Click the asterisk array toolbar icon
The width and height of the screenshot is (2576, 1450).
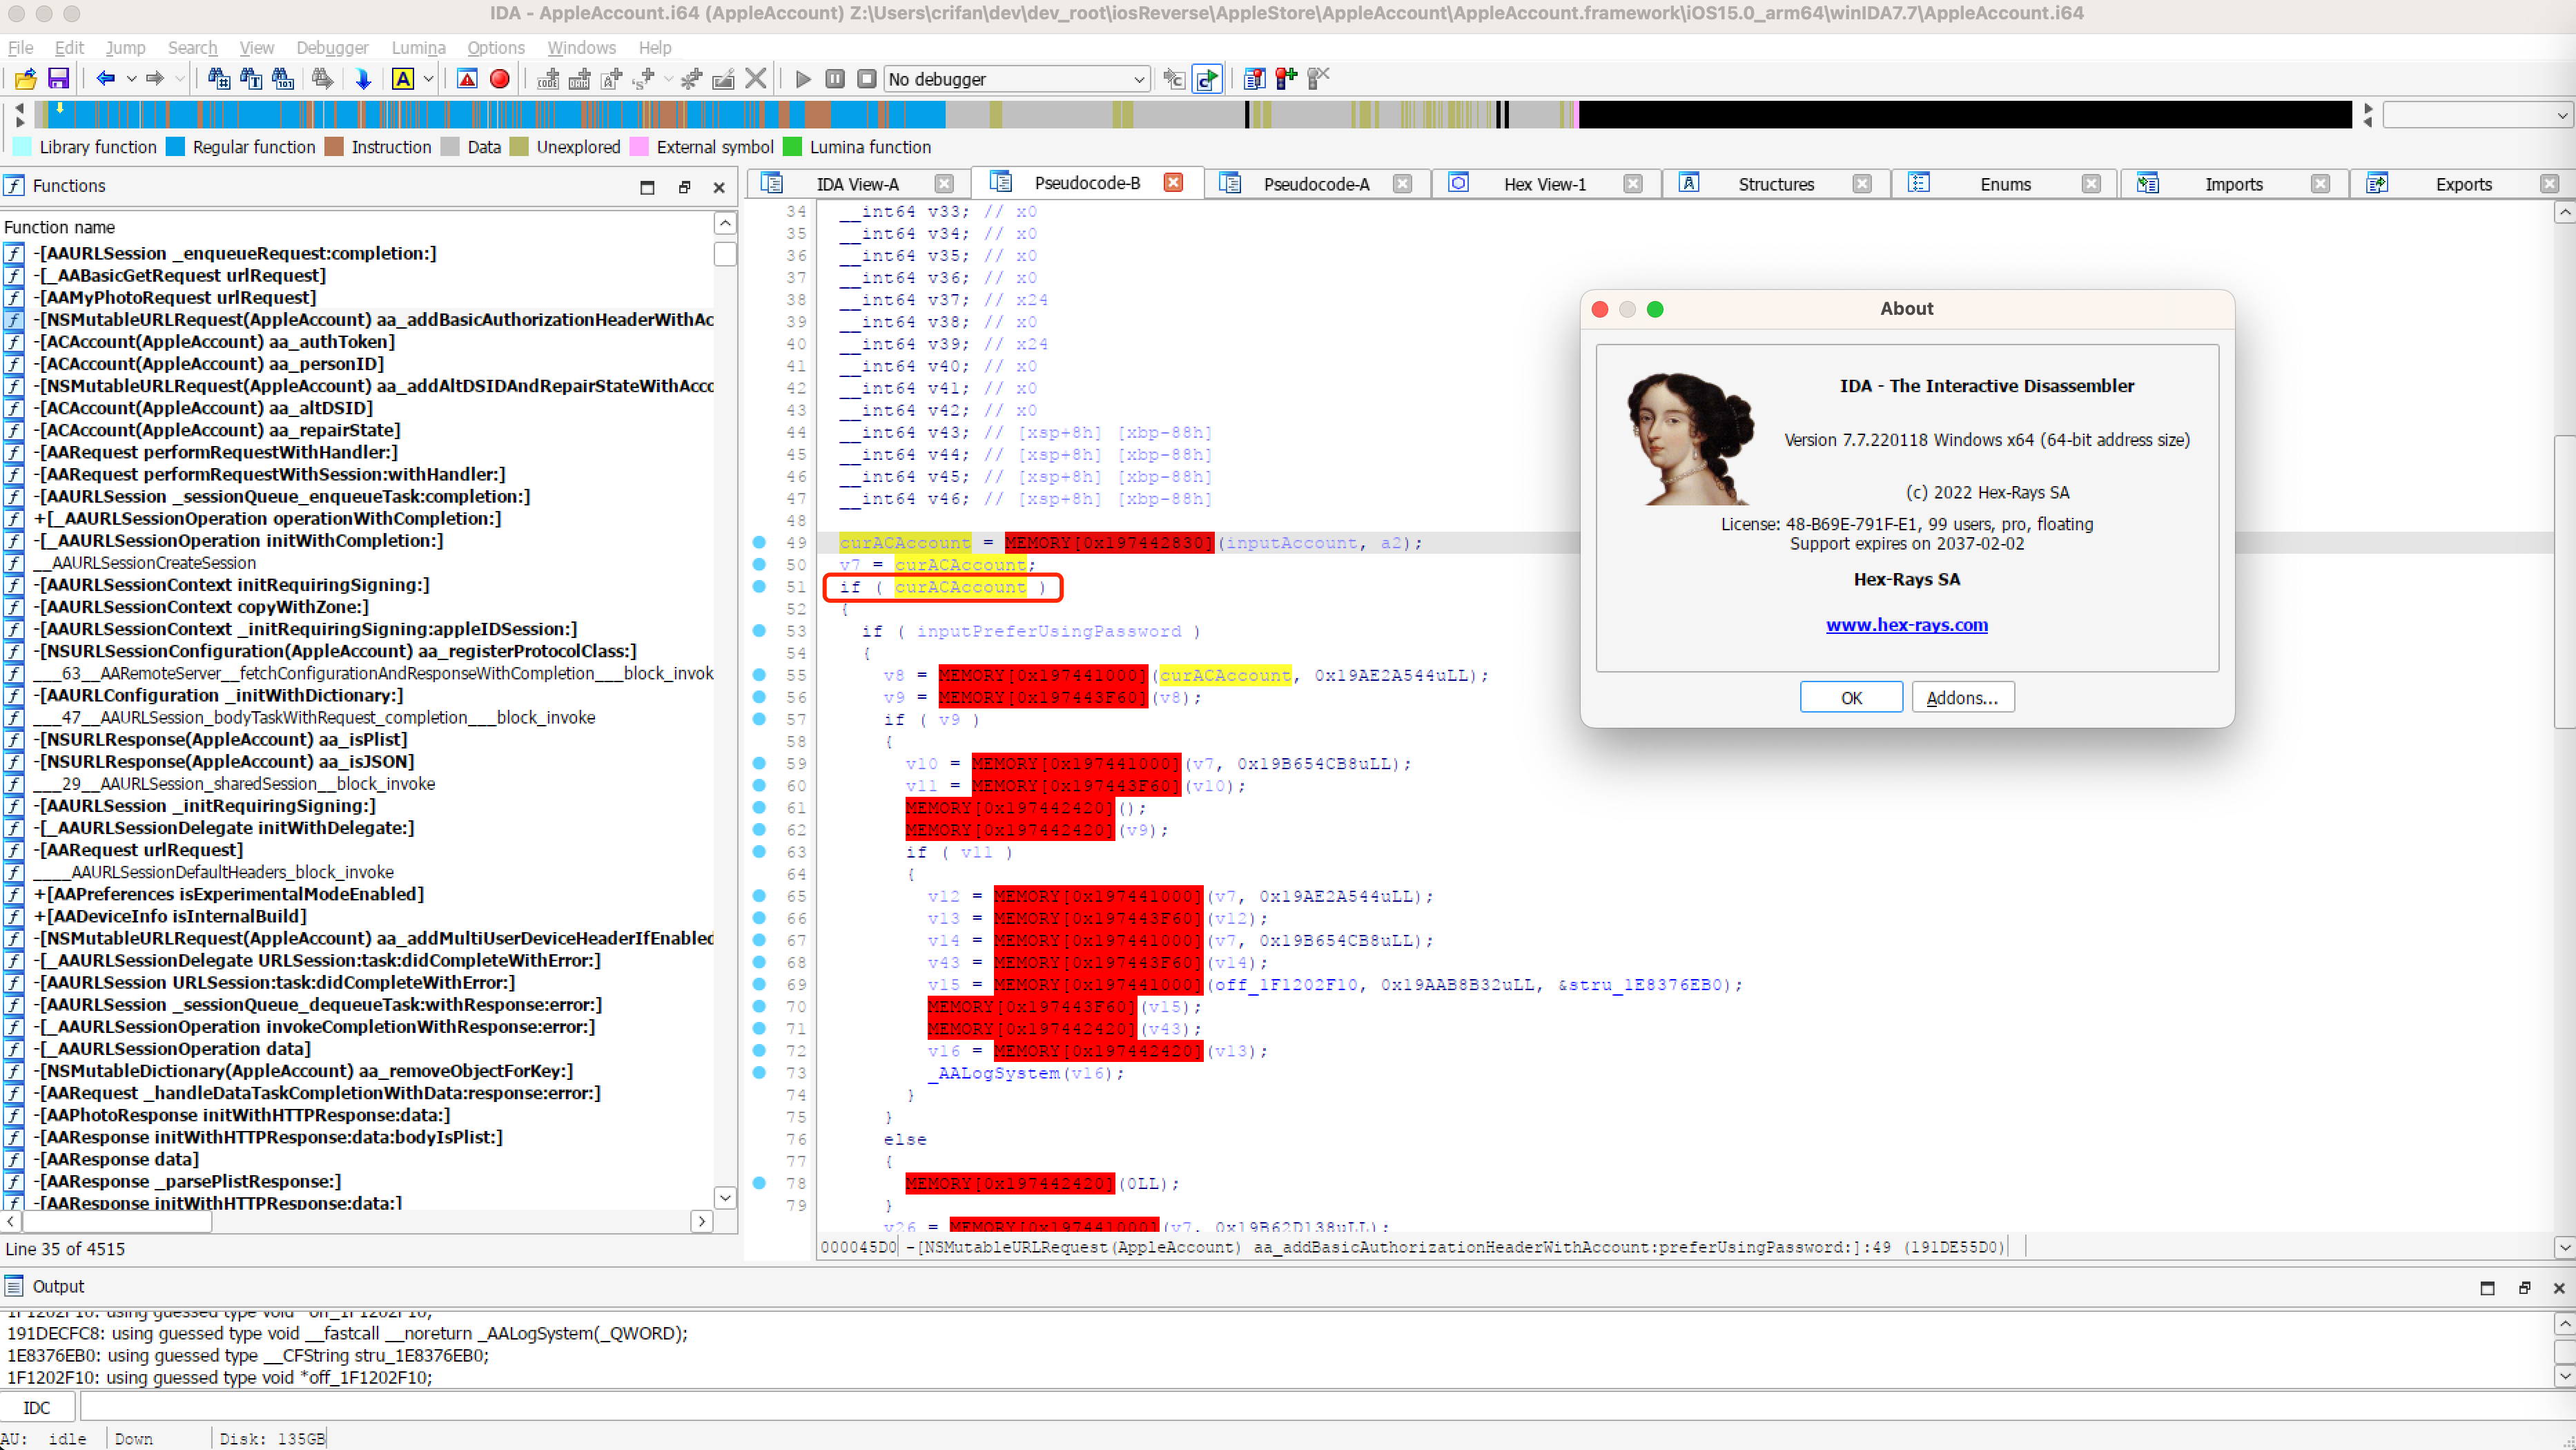[691, 79]
